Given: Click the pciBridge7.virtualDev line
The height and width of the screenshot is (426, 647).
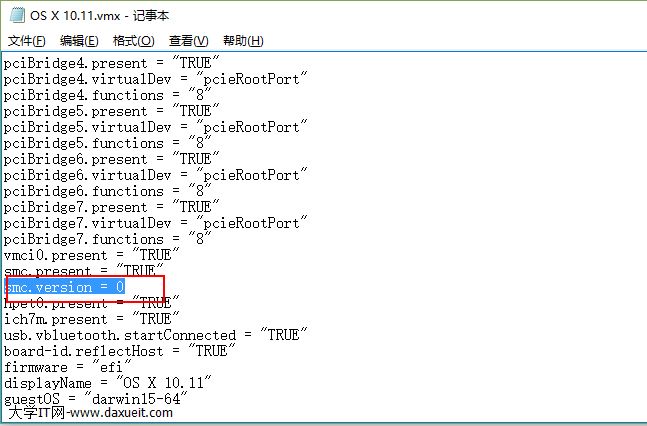Looking at the screenshot, I should point(156,223).
